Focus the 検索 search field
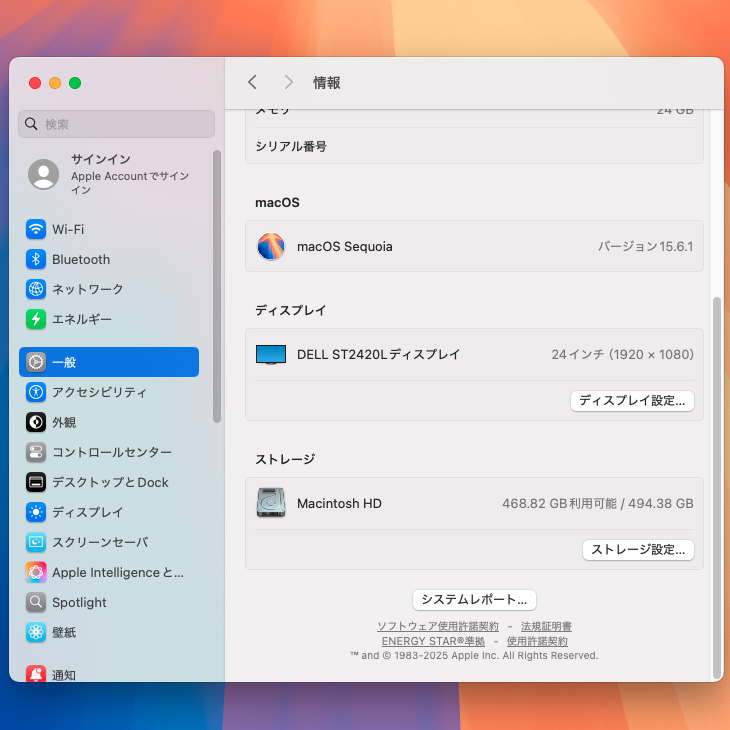This screenshot has width=730, height=730. [116, 124]
